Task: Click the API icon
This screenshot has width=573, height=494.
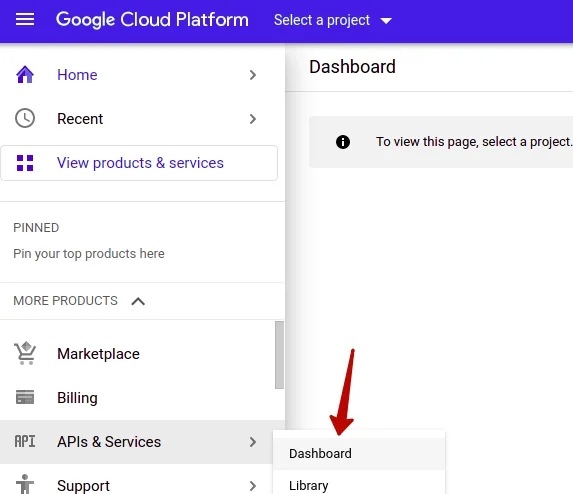Action: coord(25,441)
